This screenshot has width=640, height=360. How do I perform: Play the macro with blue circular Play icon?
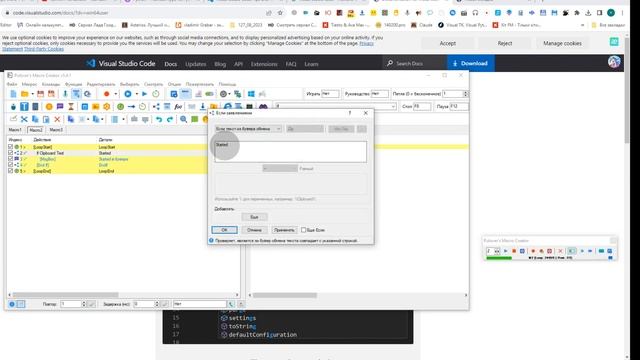pos(128,94)
